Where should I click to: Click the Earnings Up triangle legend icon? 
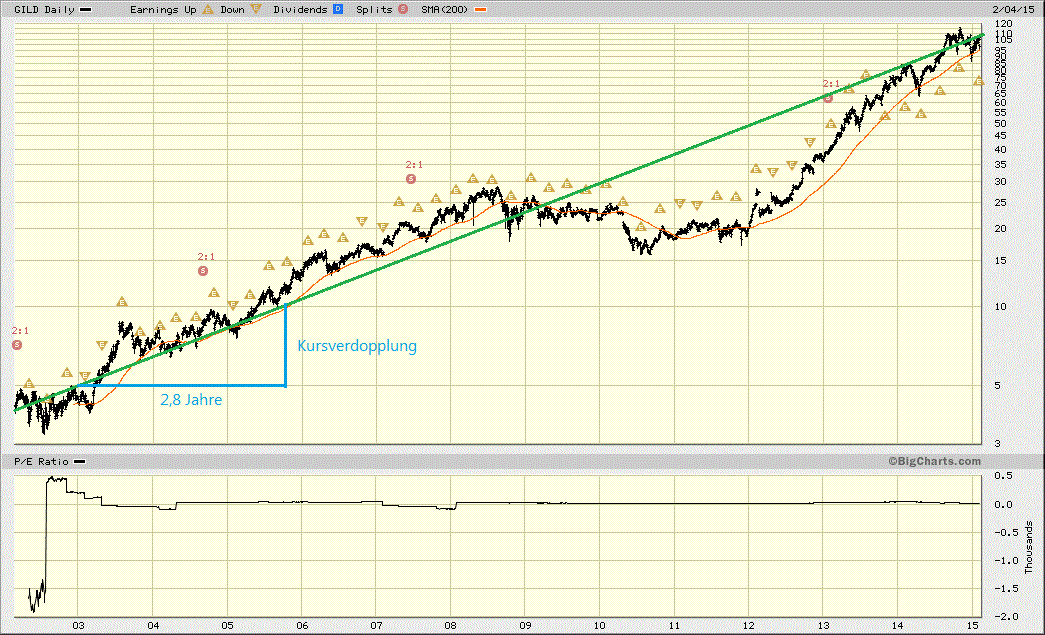coord(208,9)
